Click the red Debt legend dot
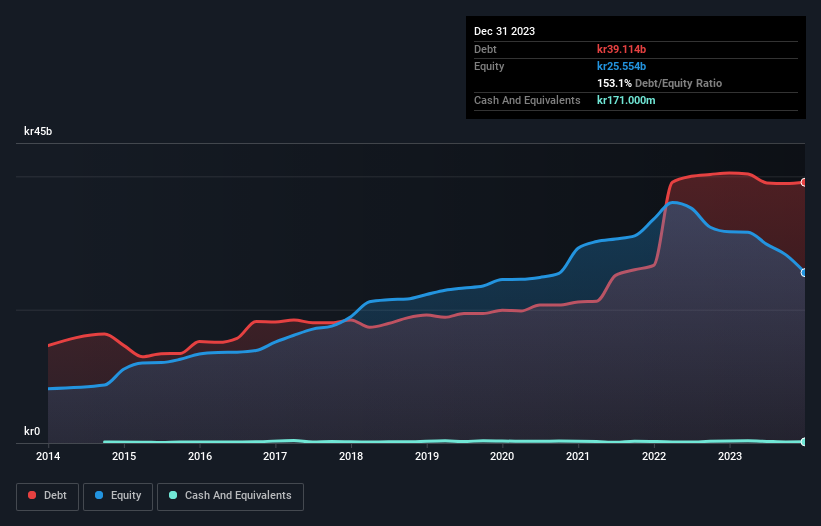The image size is (821, 526). coord(32,495)
